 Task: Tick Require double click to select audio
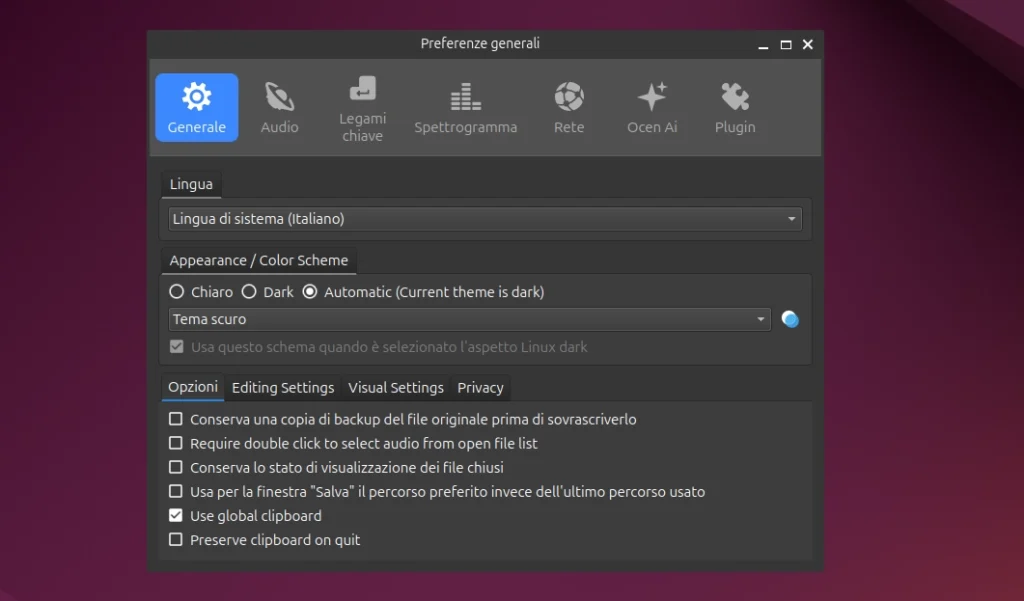(176, 443)
